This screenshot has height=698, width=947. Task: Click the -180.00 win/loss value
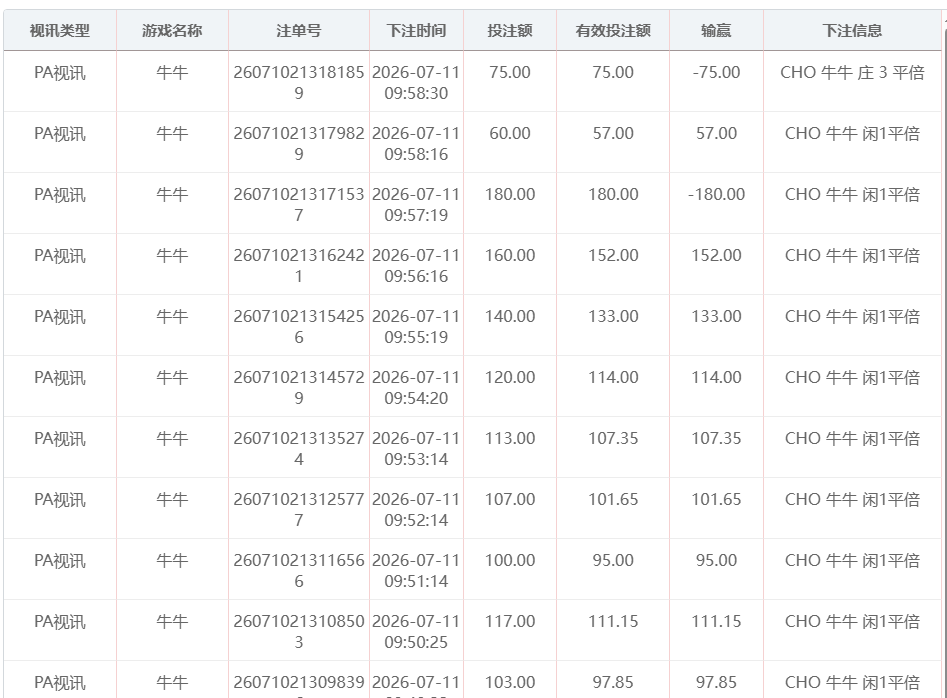[x=716, y=194]
